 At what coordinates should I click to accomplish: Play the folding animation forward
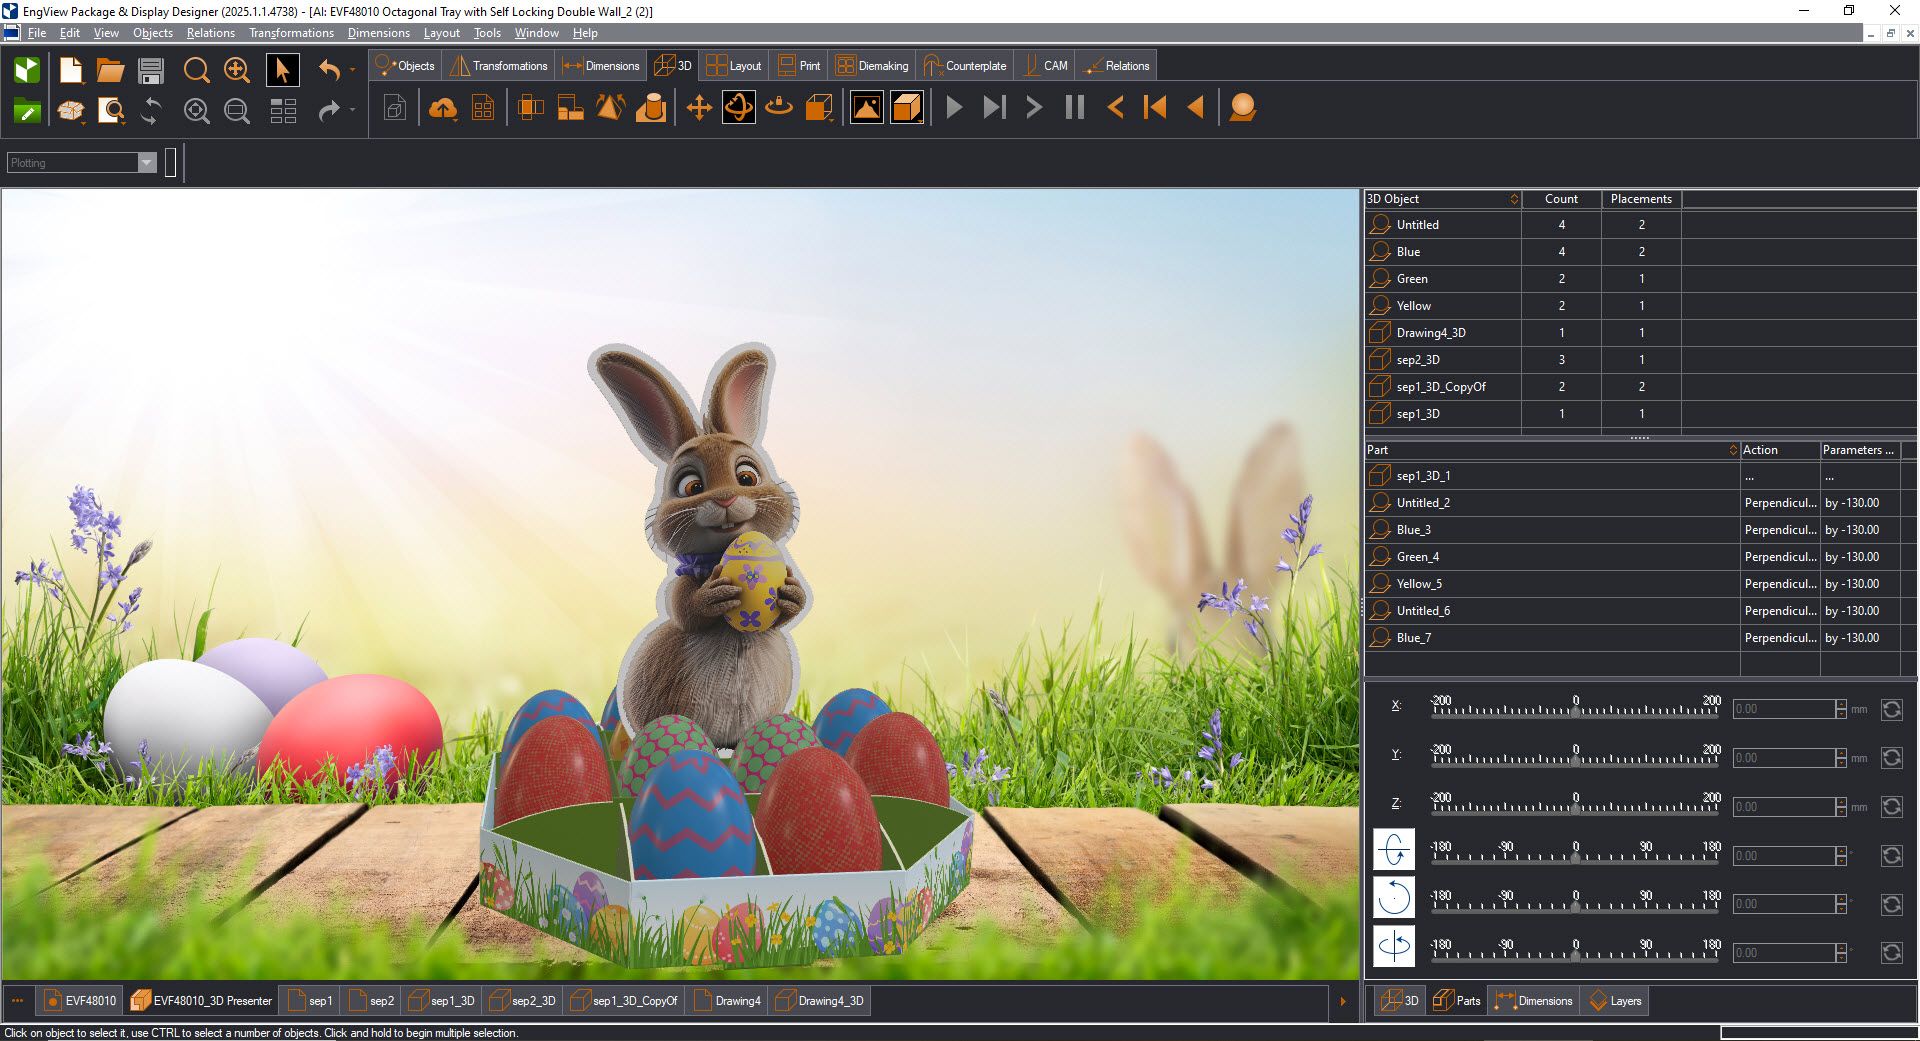(955, 108)
